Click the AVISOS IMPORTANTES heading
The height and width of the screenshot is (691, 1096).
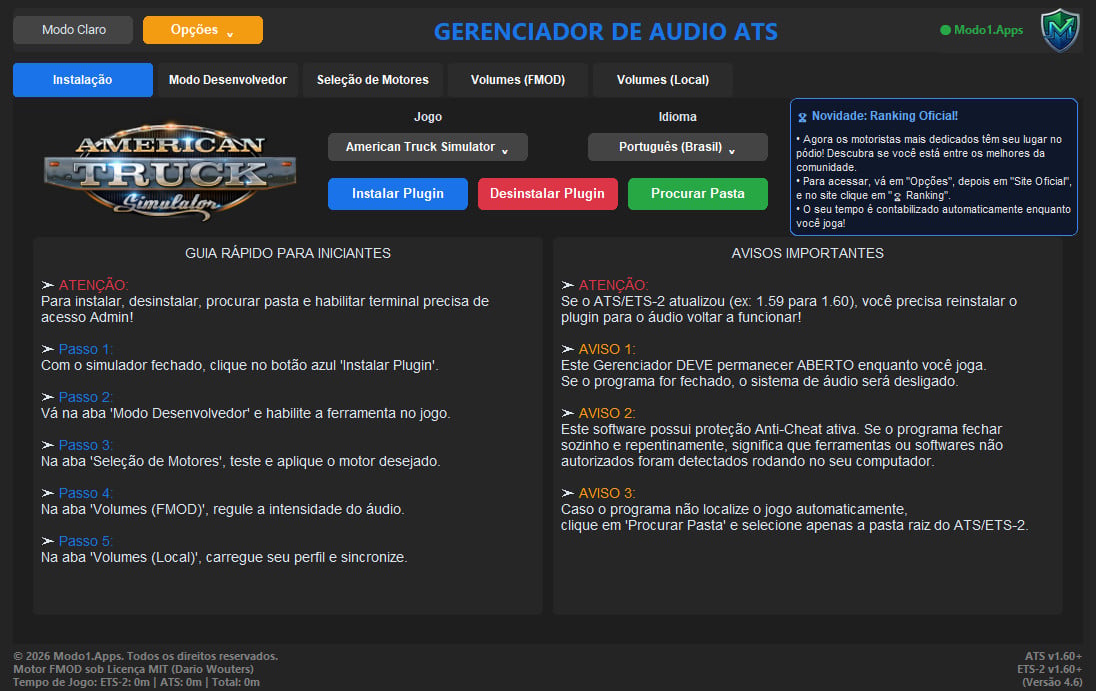[x=807, y=253]
